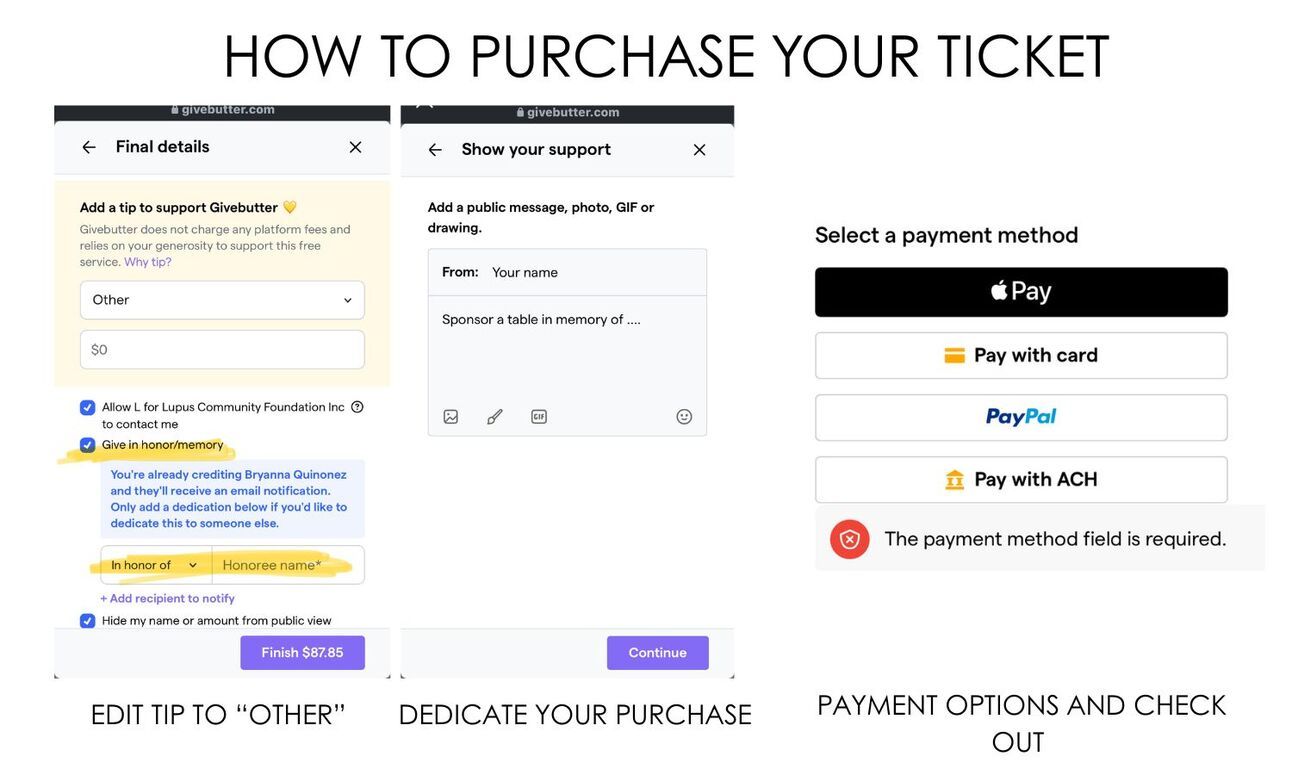Choose Apple Pay payment method
1292x775 pixels.
pos(1021,292)
